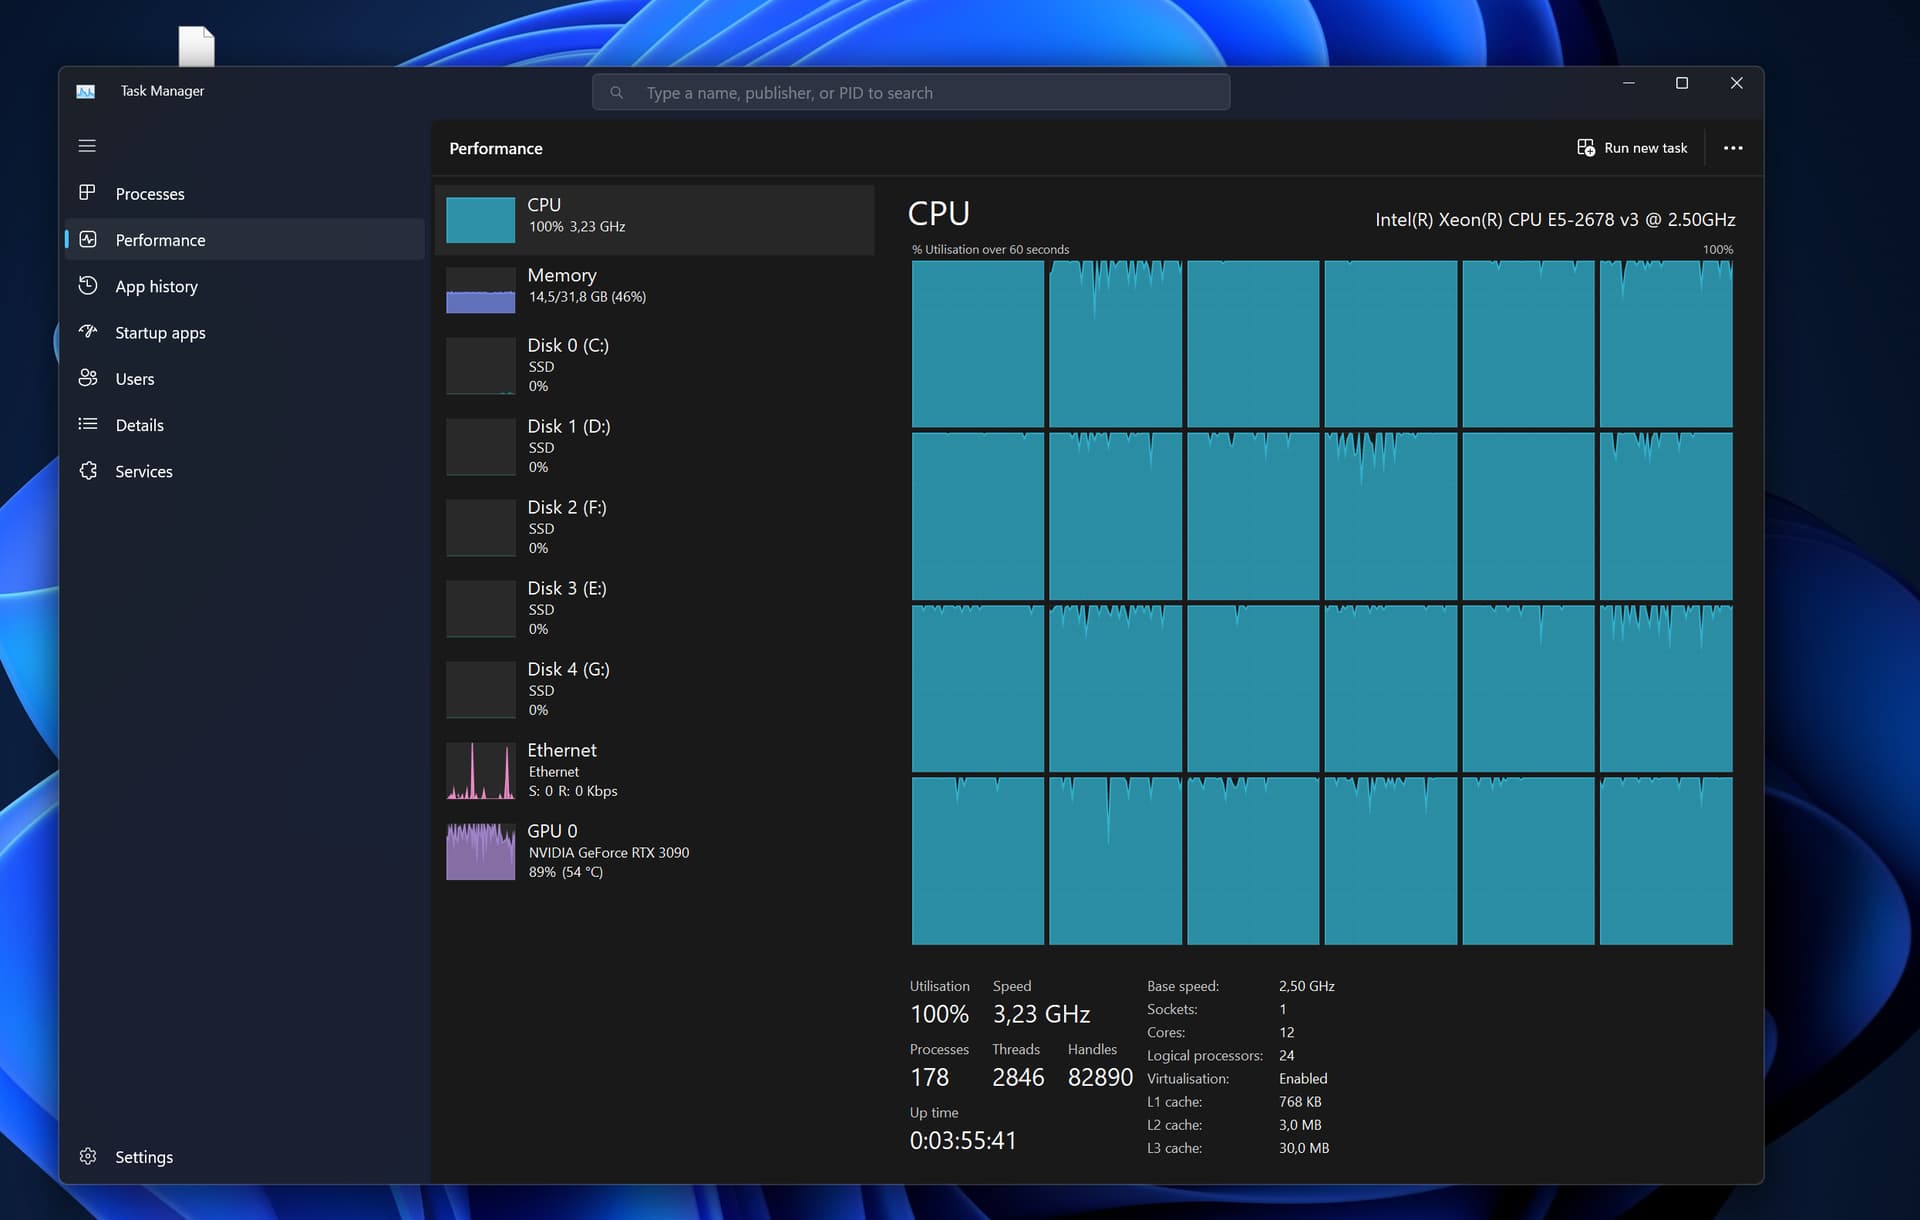Click the Run new task button
The width and height of the screenshot is (1920, 1220).
click(1632, 148)
